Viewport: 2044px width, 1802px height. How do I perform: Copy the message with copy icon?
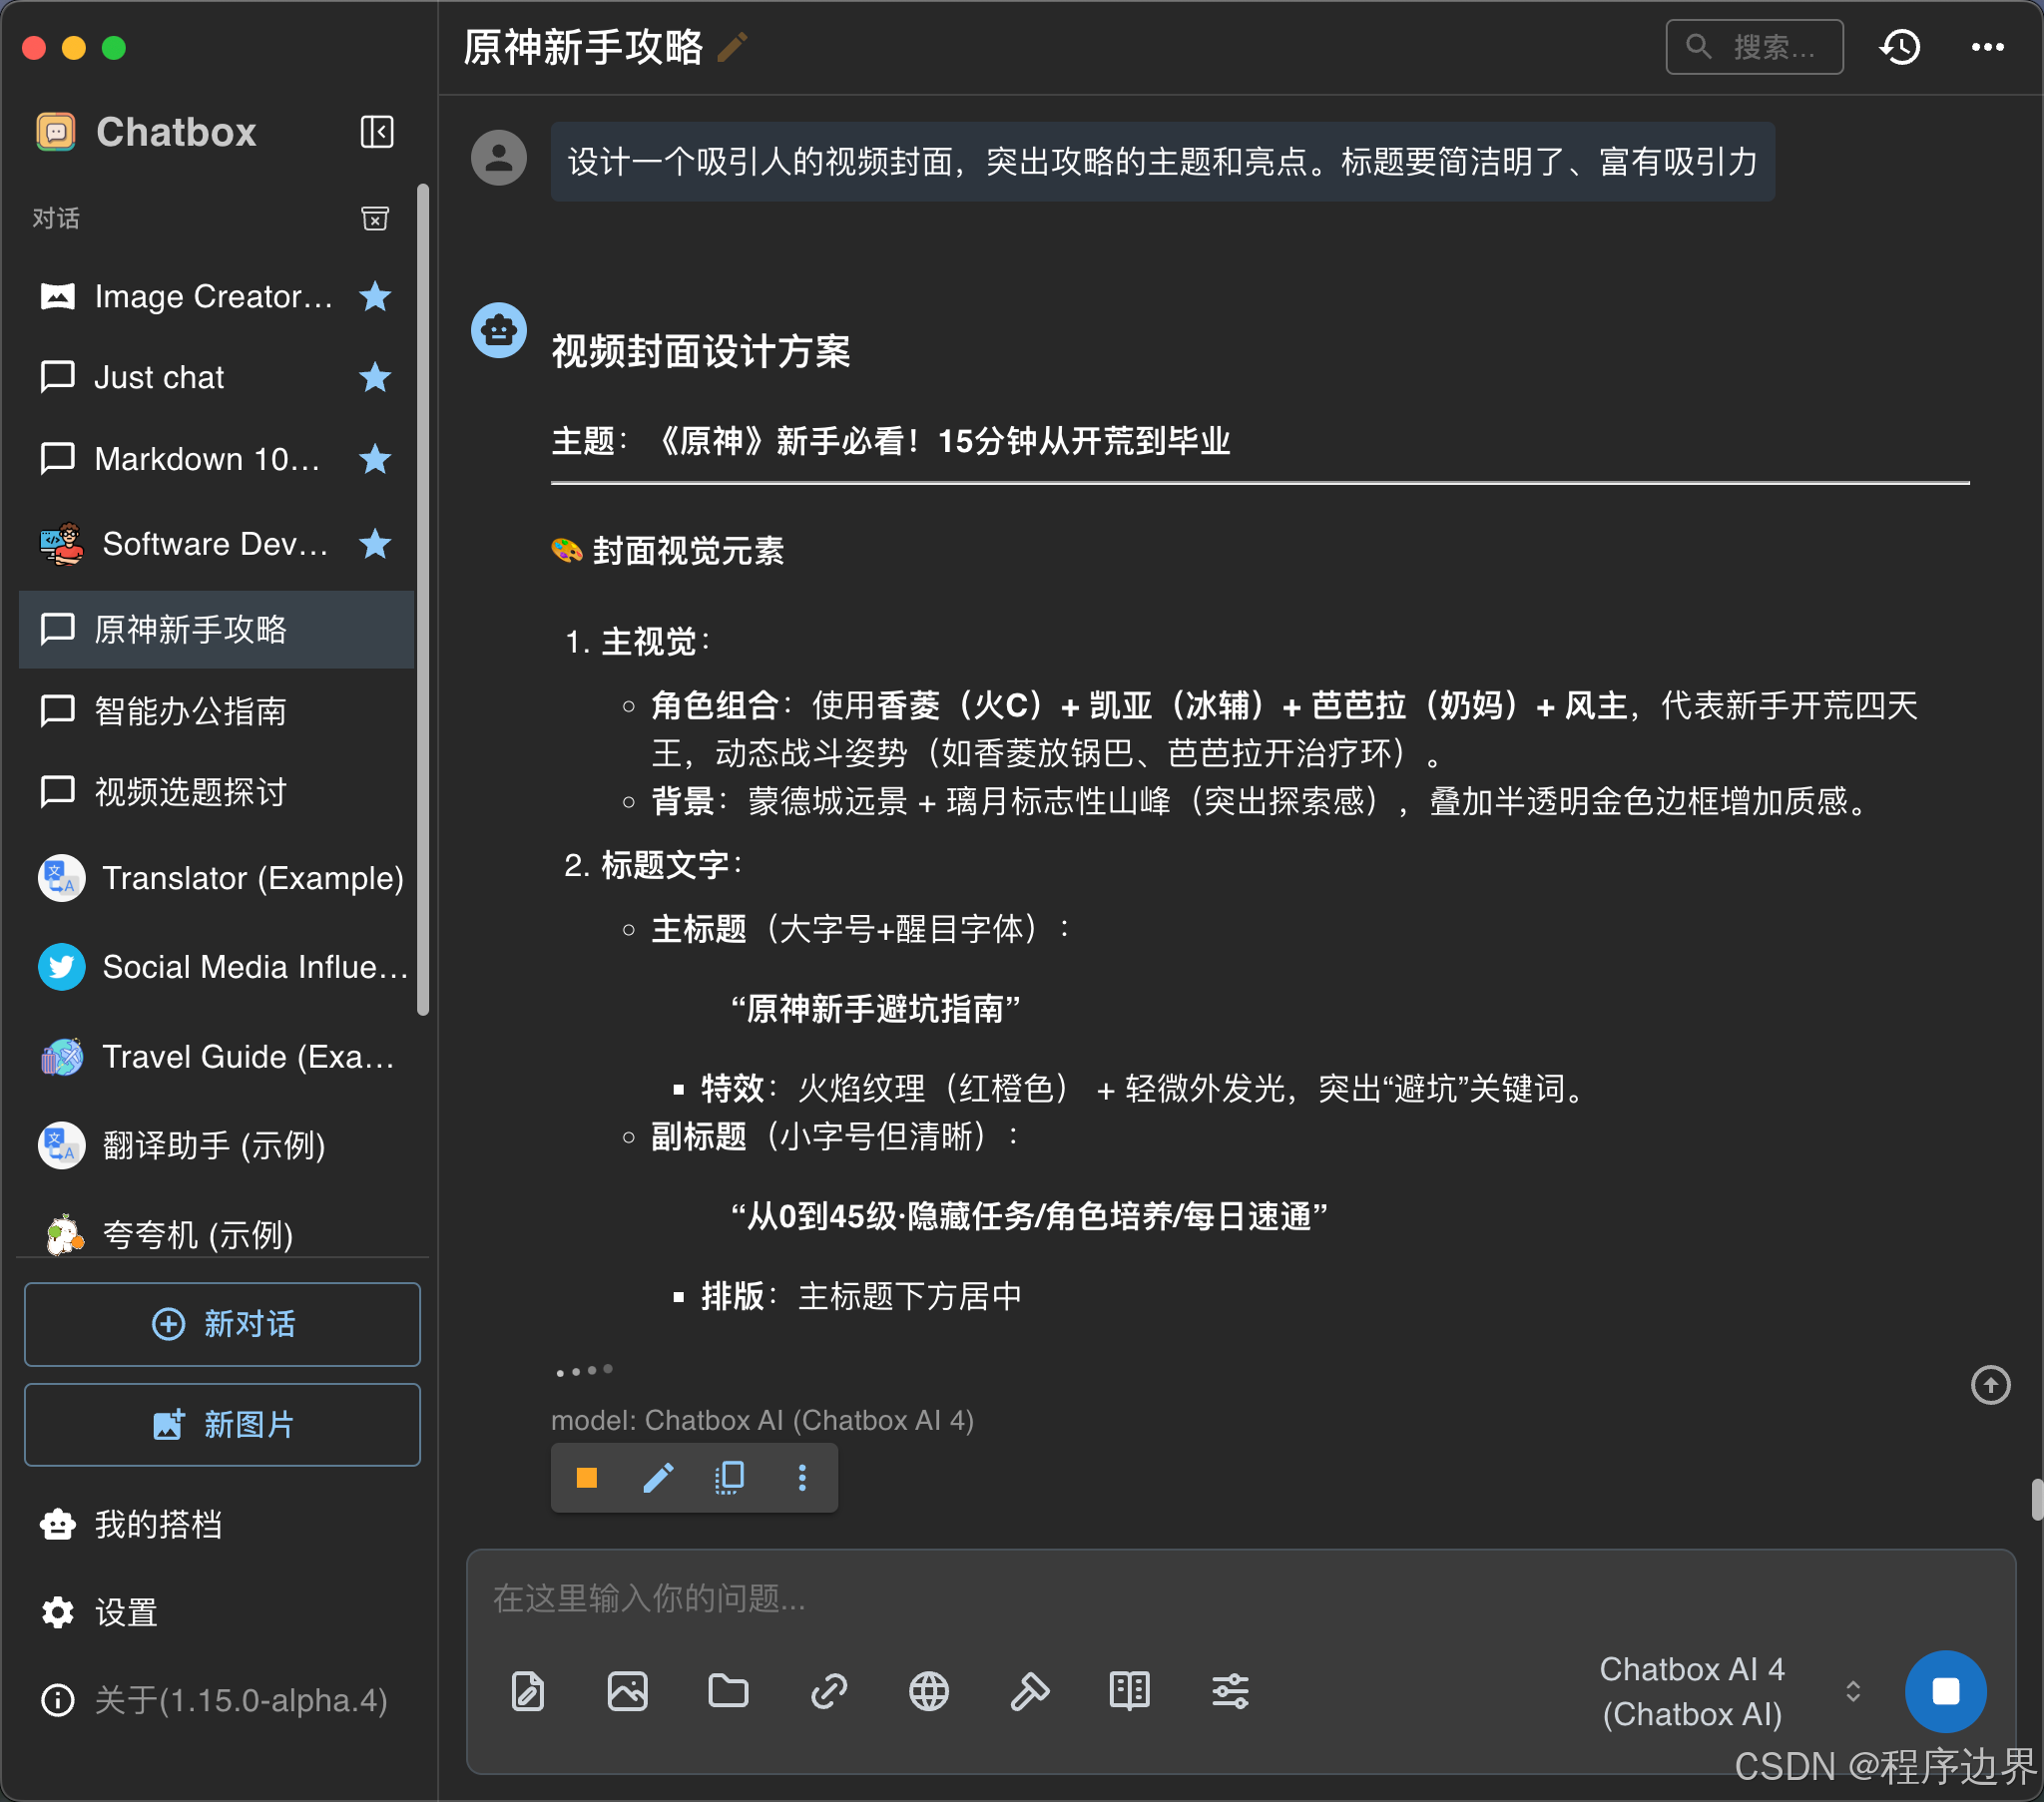pyautogui.click(x=730, y=1477)
